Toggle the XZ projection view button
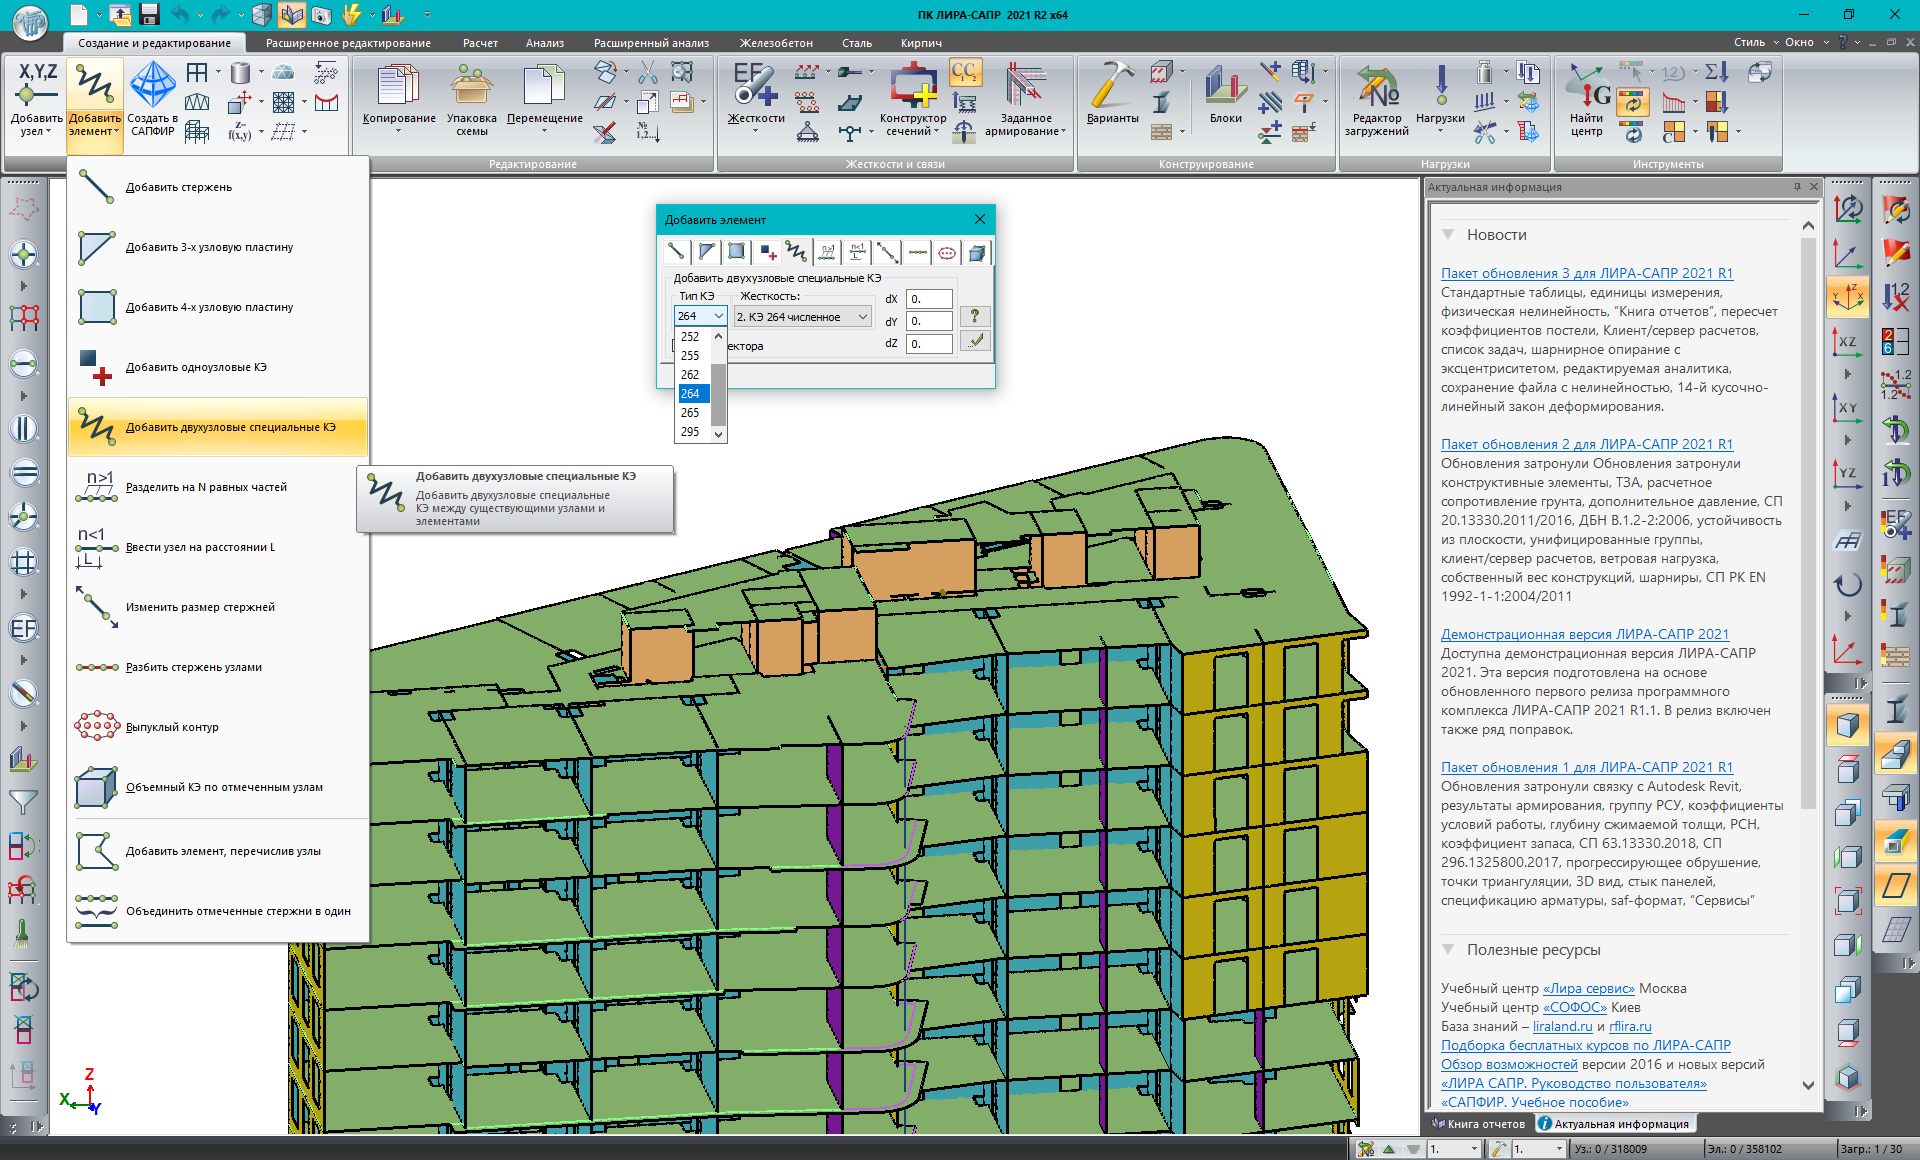The width and height of the screenshot is (1920, 1160). (1846, 342)
